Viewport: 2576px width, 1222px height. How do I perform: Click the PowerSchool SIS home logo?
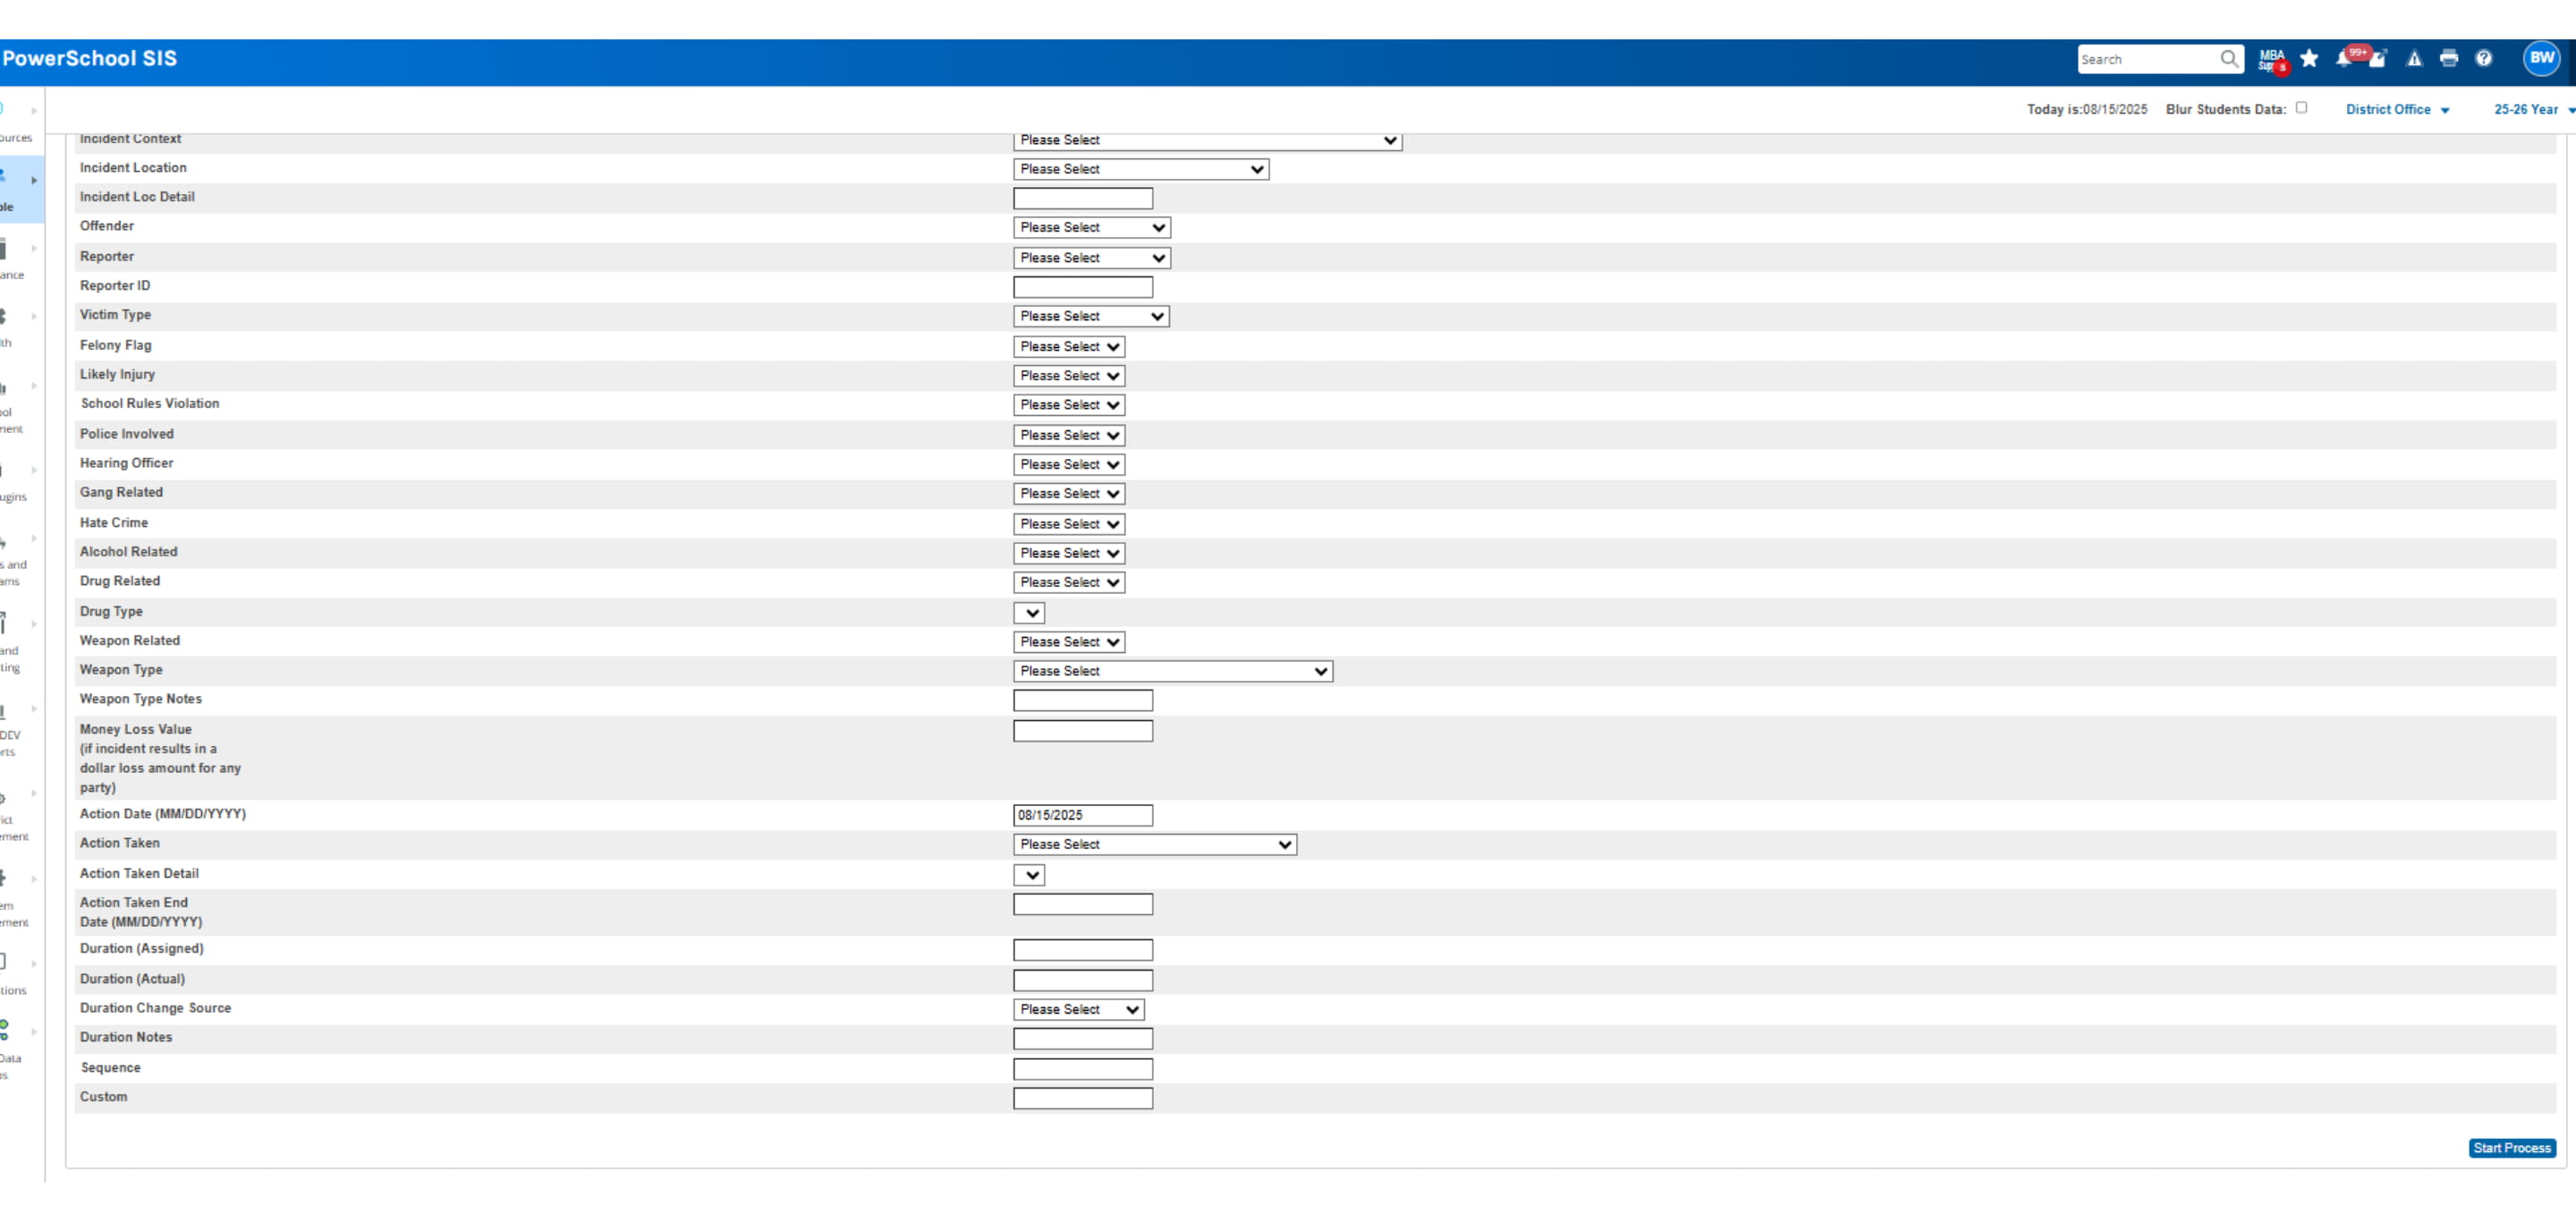[89, 58]
